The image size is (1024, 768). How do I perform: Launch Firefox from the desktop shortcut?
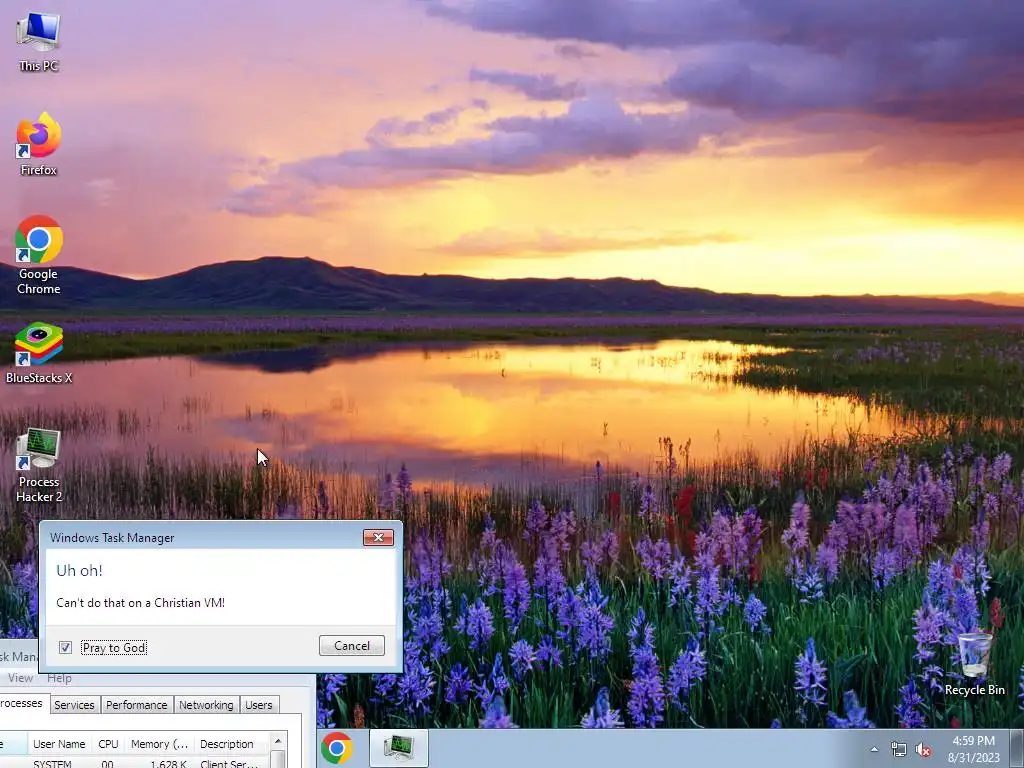point(39,145)
